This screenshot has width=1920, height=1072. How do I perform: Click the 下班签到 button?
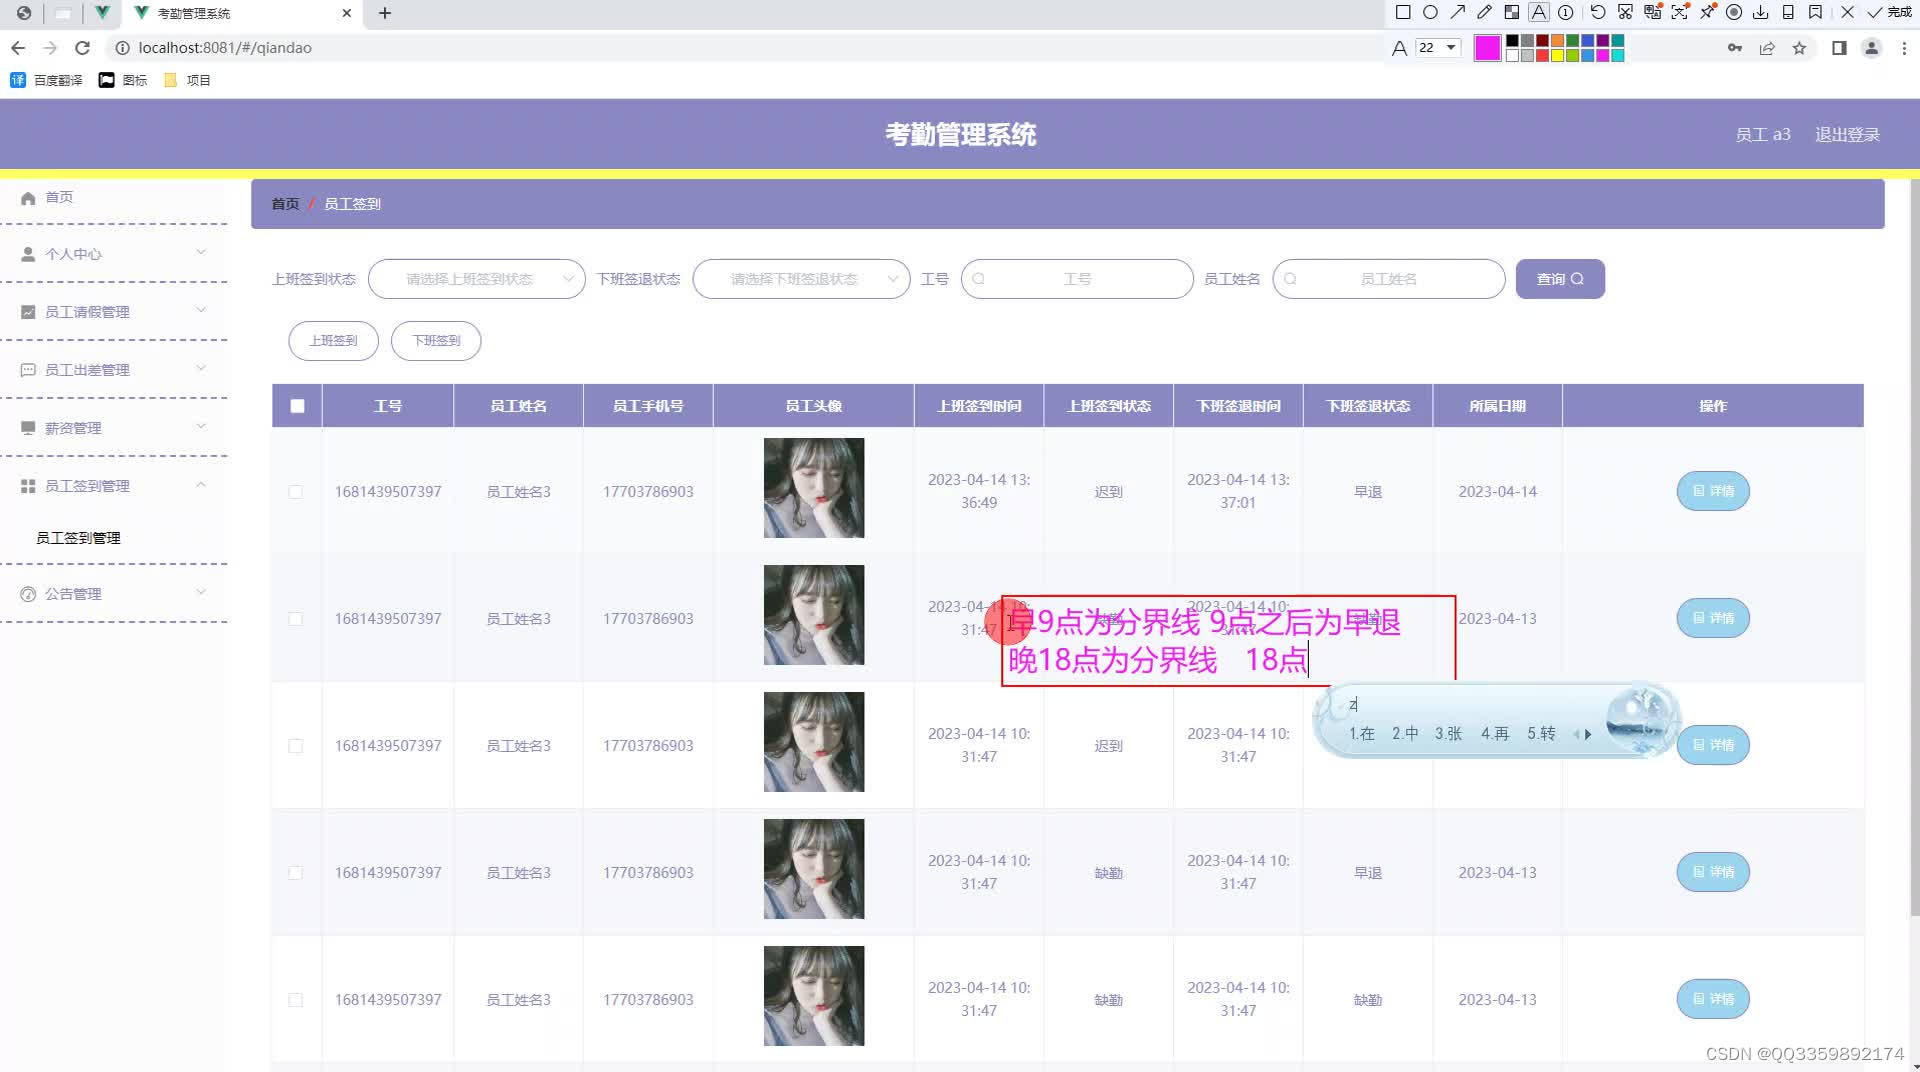436,341
